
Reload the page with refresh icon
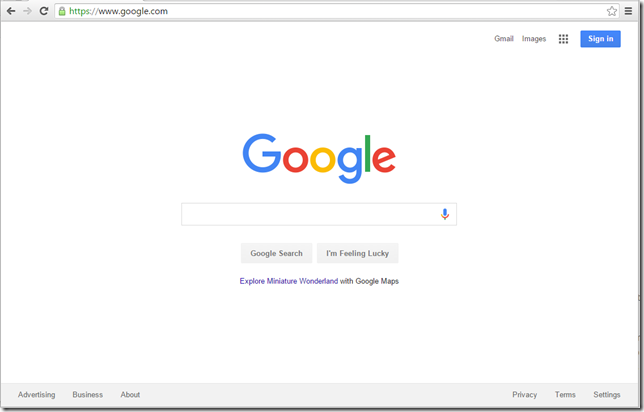click(44, 11)
